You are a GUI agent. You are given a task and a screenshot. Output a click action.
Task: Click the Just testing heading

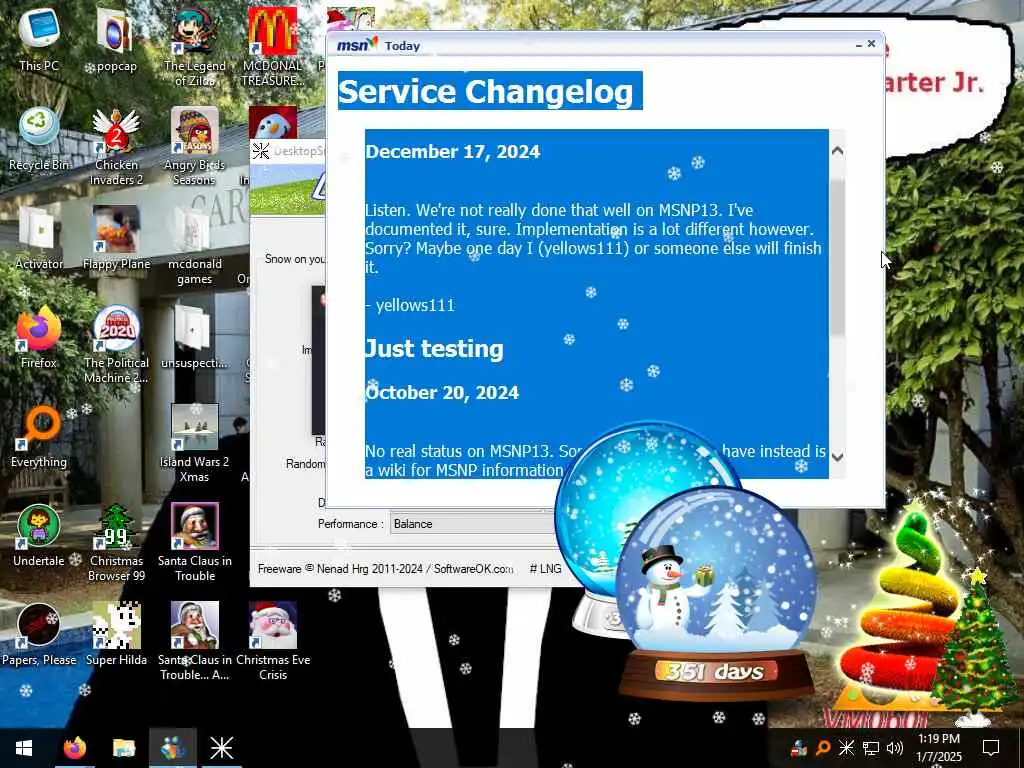pos(434,349)
